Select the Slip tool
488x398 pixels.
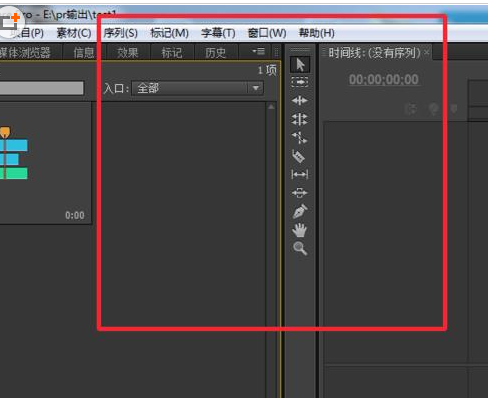300,174
